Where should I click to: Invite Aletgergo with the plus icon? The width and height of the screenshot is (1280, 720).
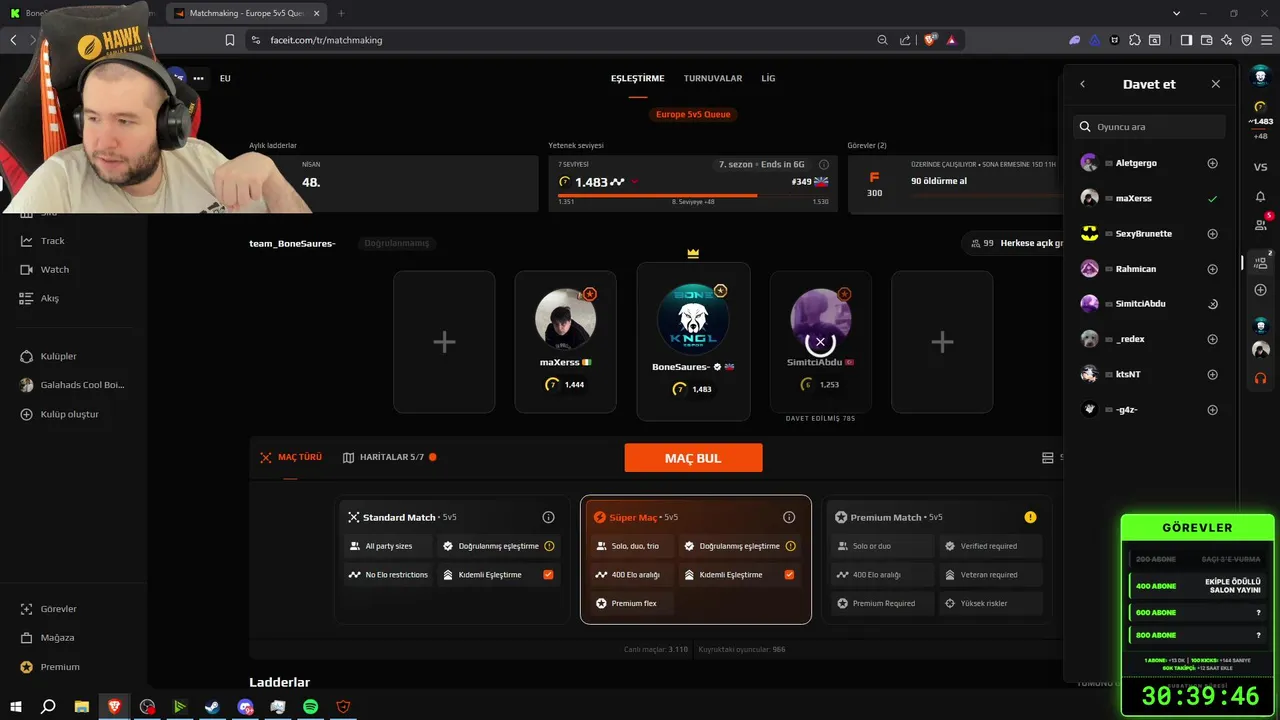pos(1212,163)
